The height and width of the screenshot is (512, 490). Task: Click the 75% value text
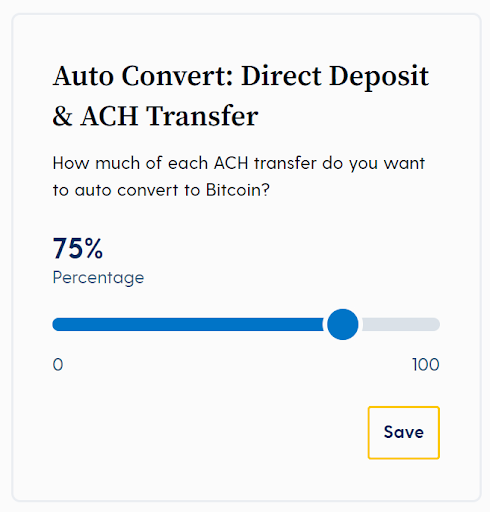pyautogui.click(x=78, y=248)
